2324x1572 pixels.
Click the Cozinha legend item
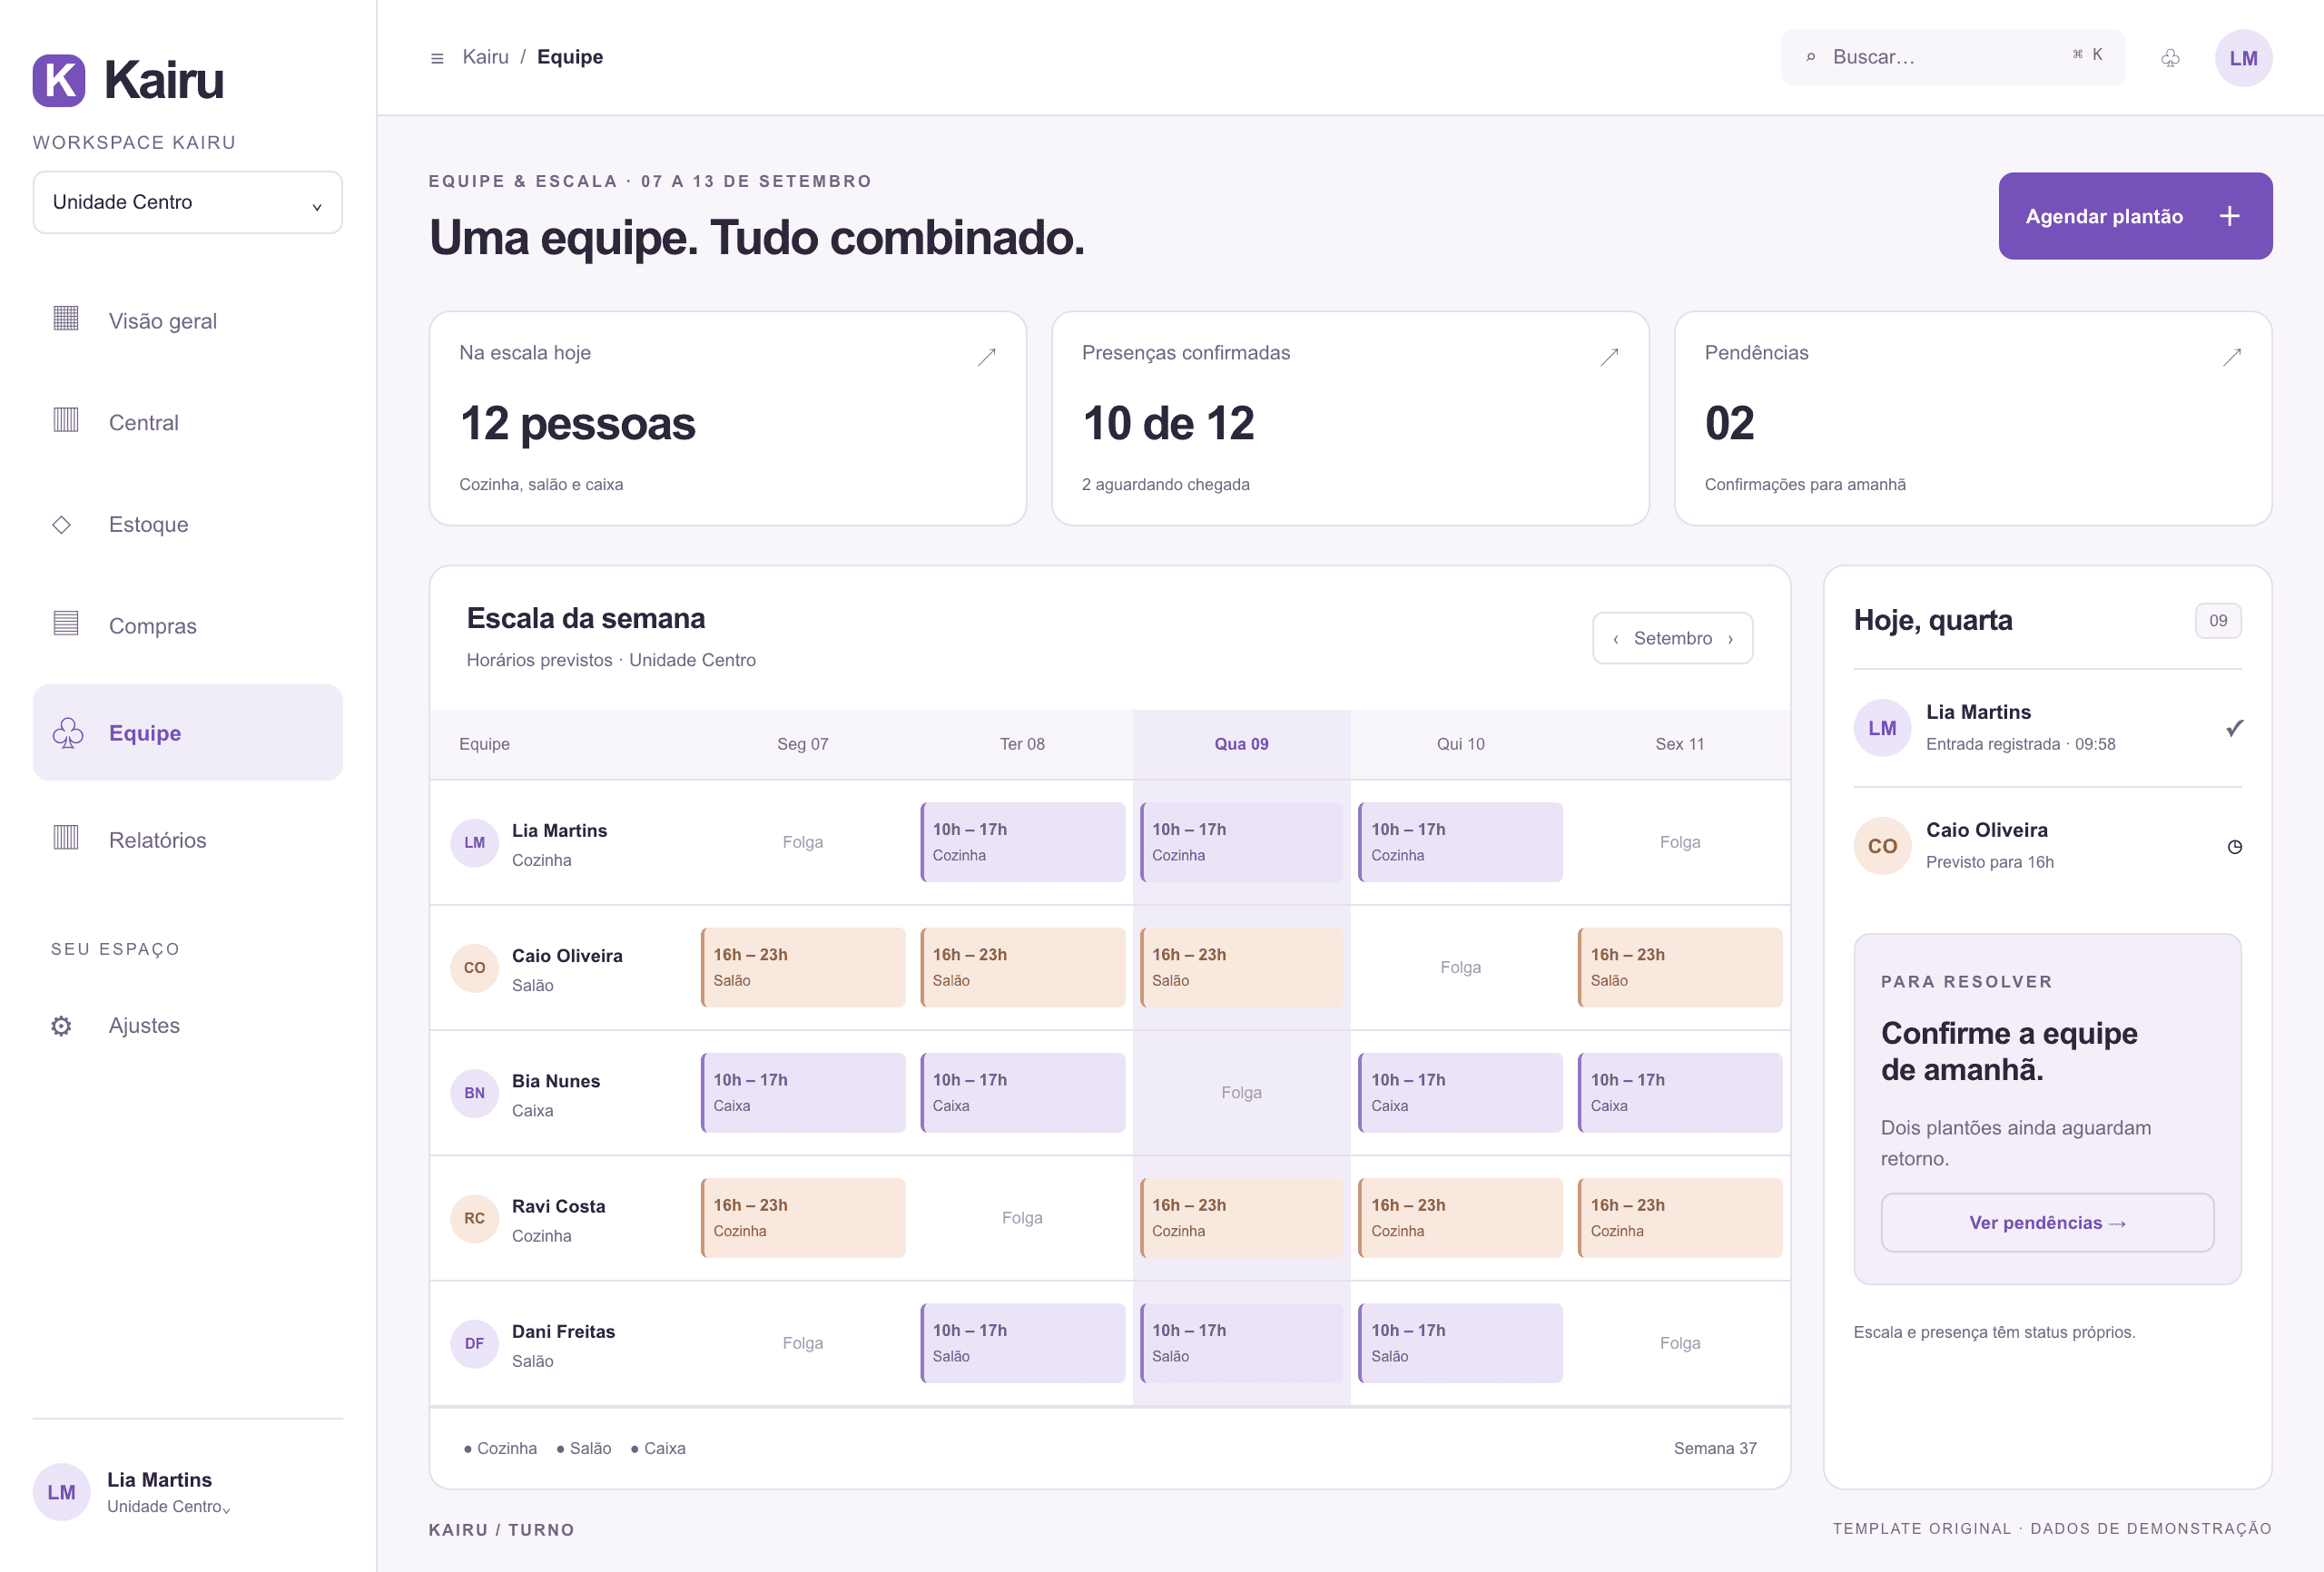click(499, 1448)
